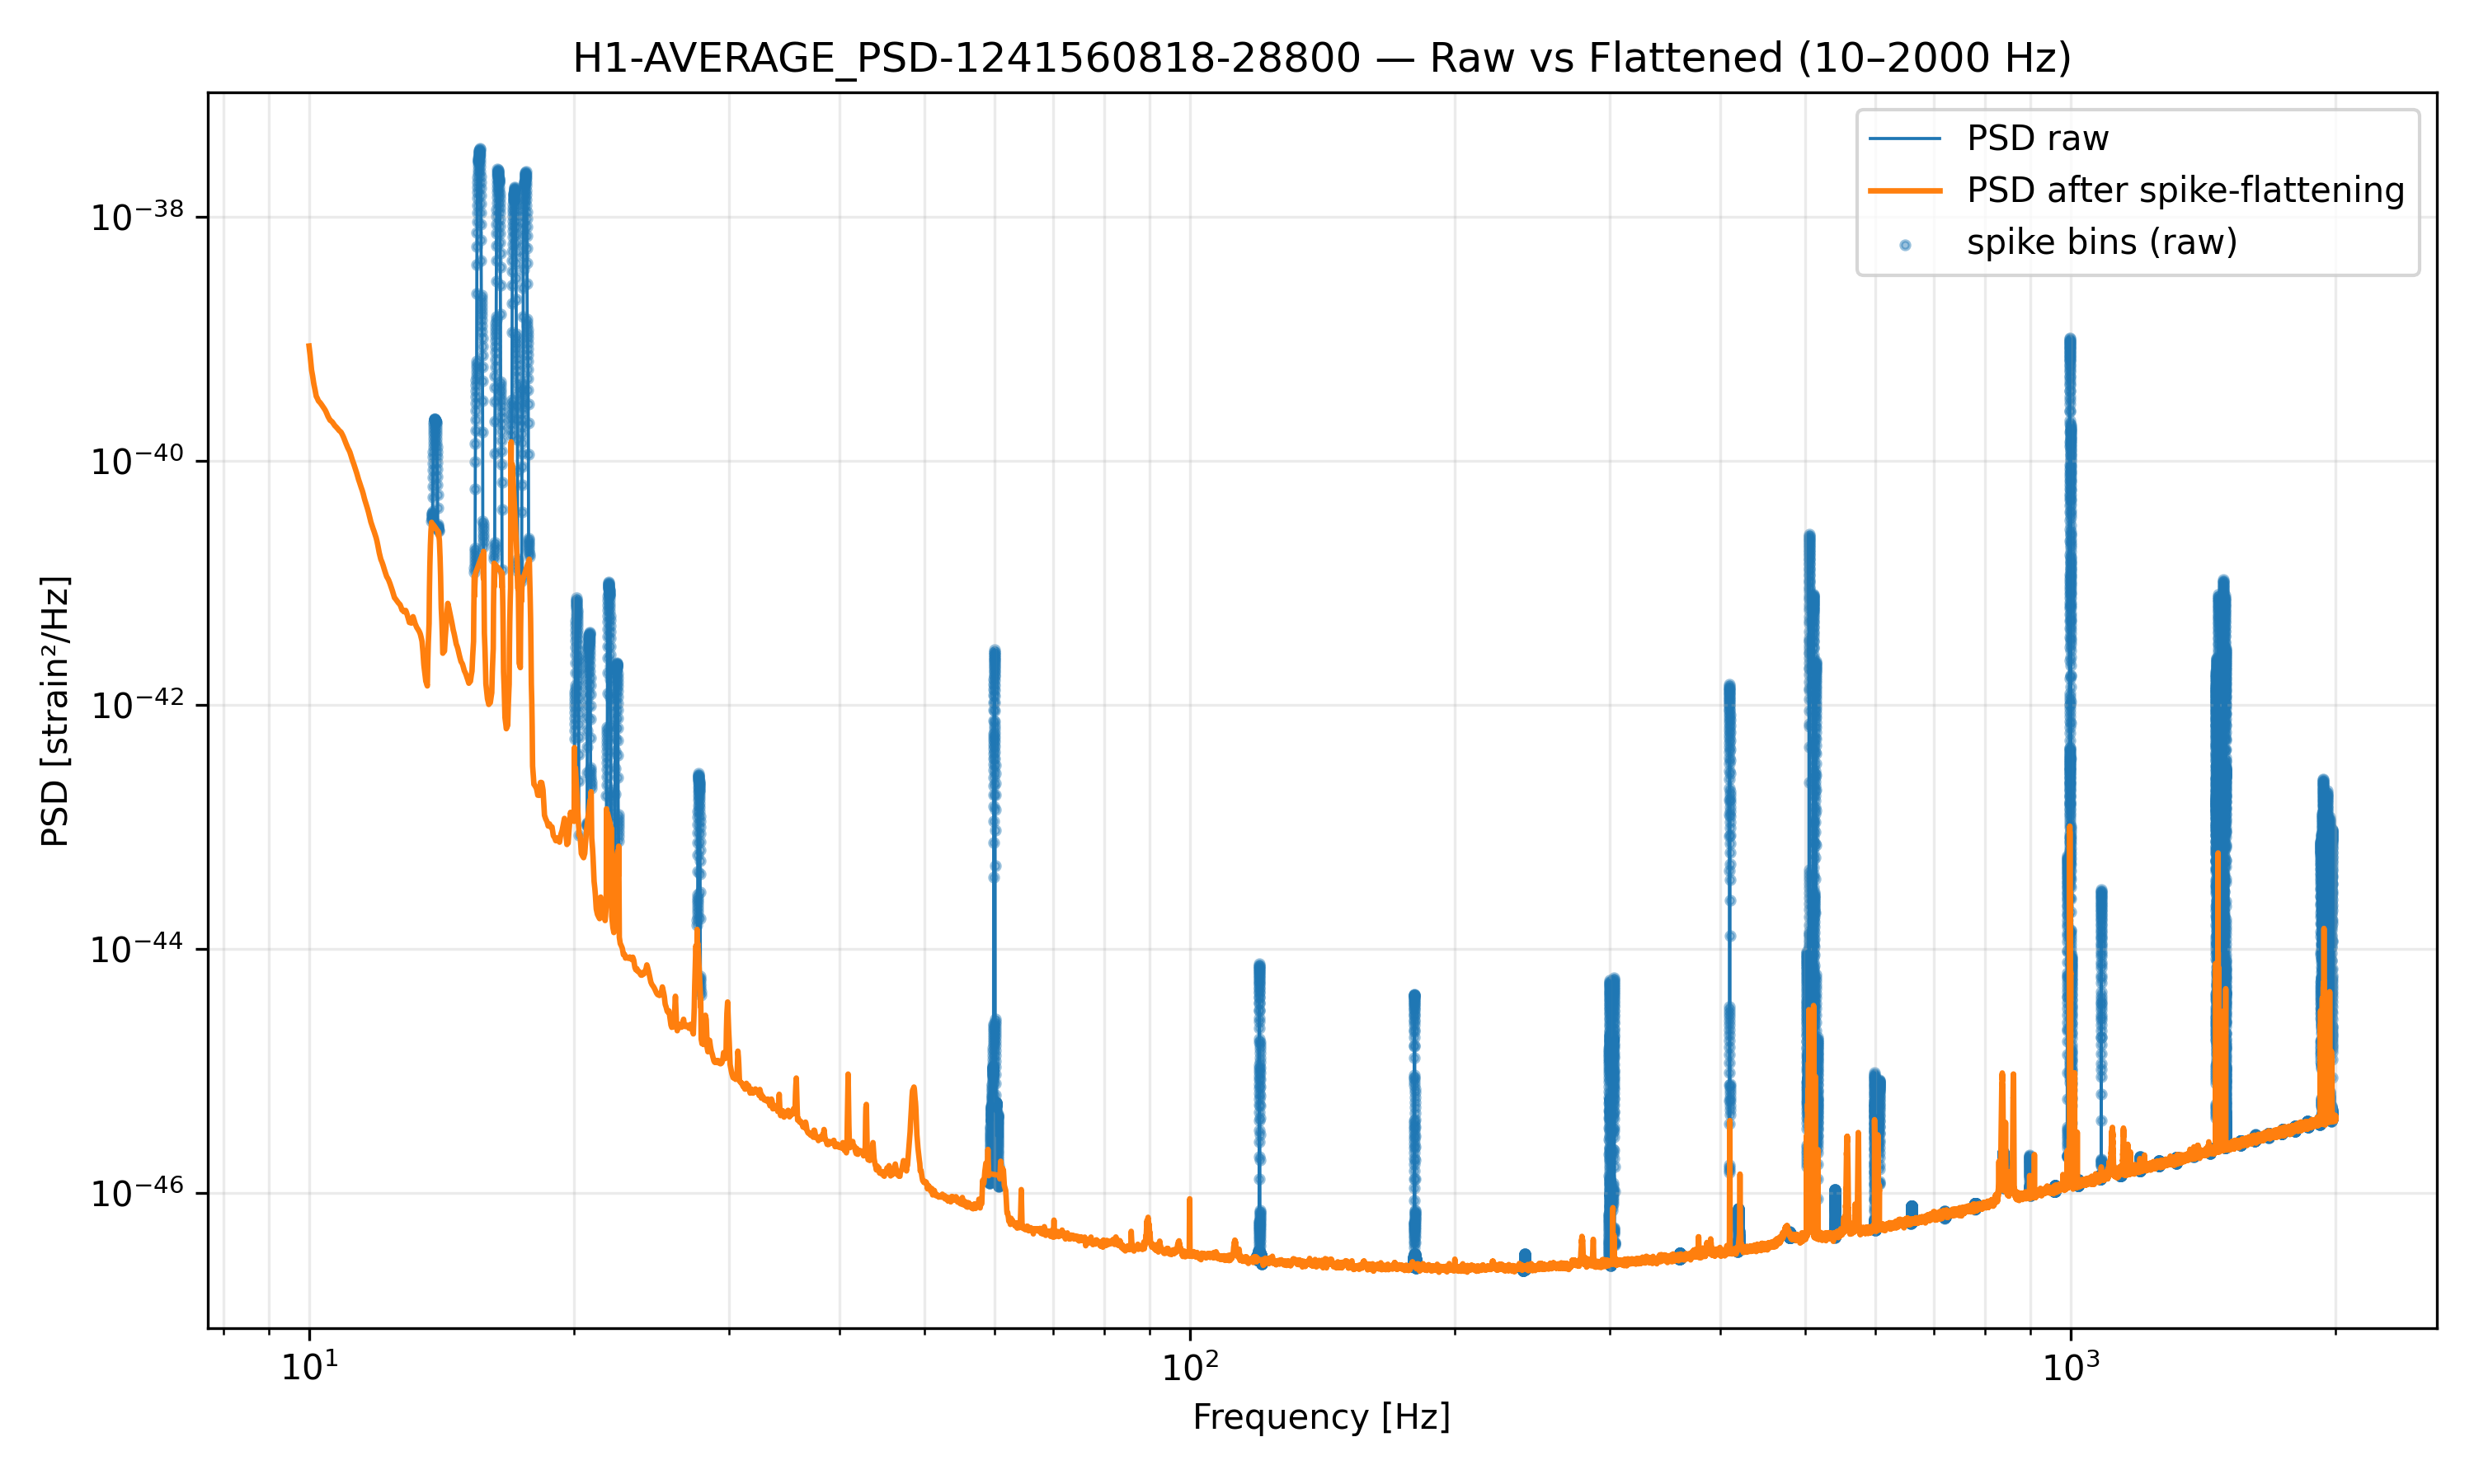This screenshot has height=1484, width=2474.
Task: Click the orange spike-flattening legend line sample
Action: click(x=1904, y=190)
